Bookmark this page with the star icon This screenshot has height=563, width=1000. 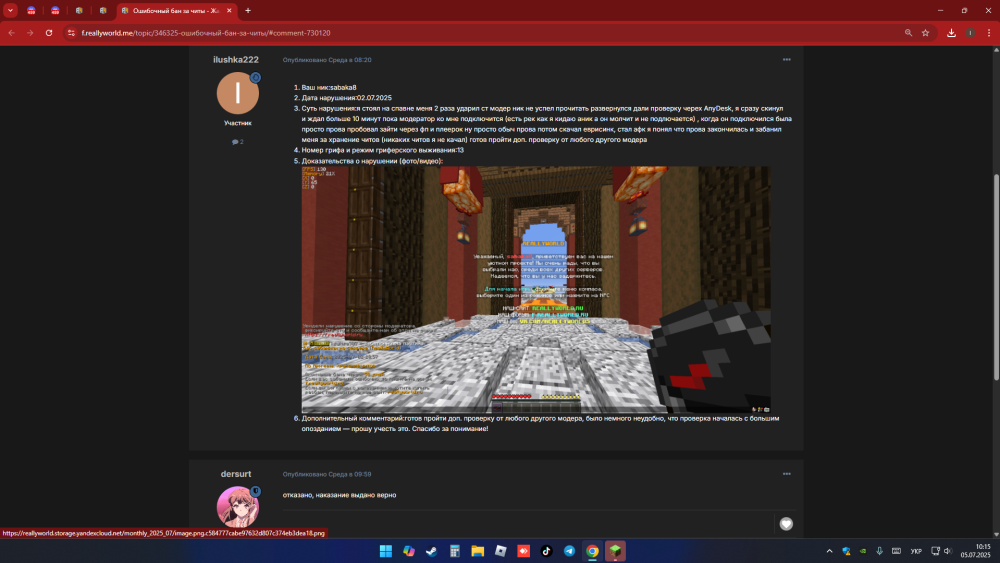click(x=925, y=33)
